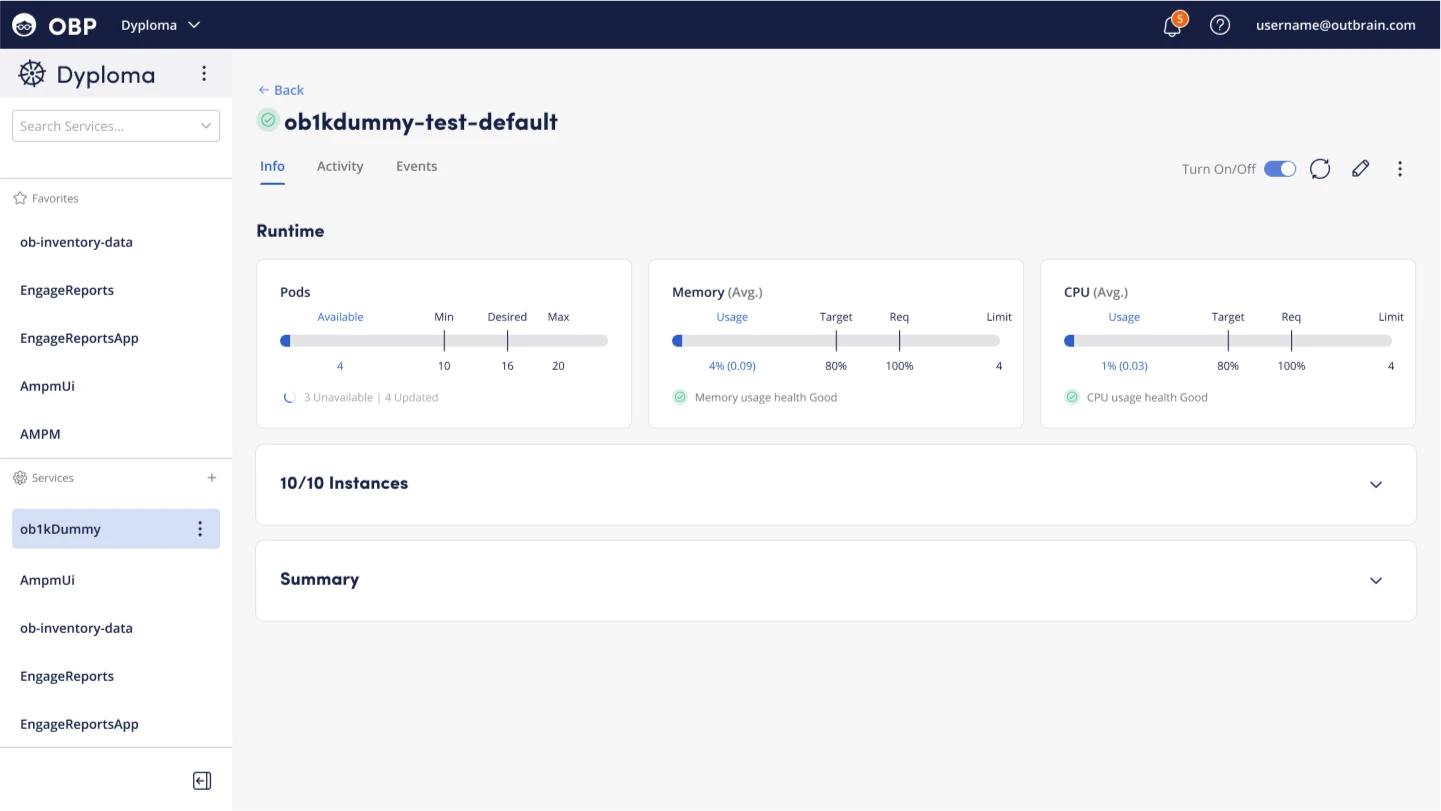Toggle the Turn On/Off switch
Screen dimensions: 1441x811
(1279, 169)
